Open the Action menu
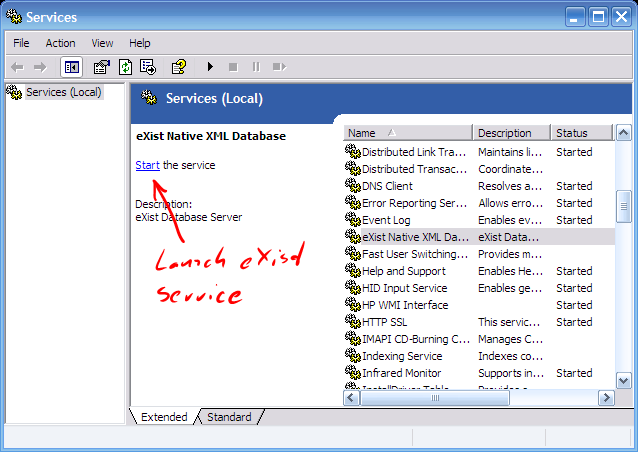The image size is (638, 452). [60, 43]
